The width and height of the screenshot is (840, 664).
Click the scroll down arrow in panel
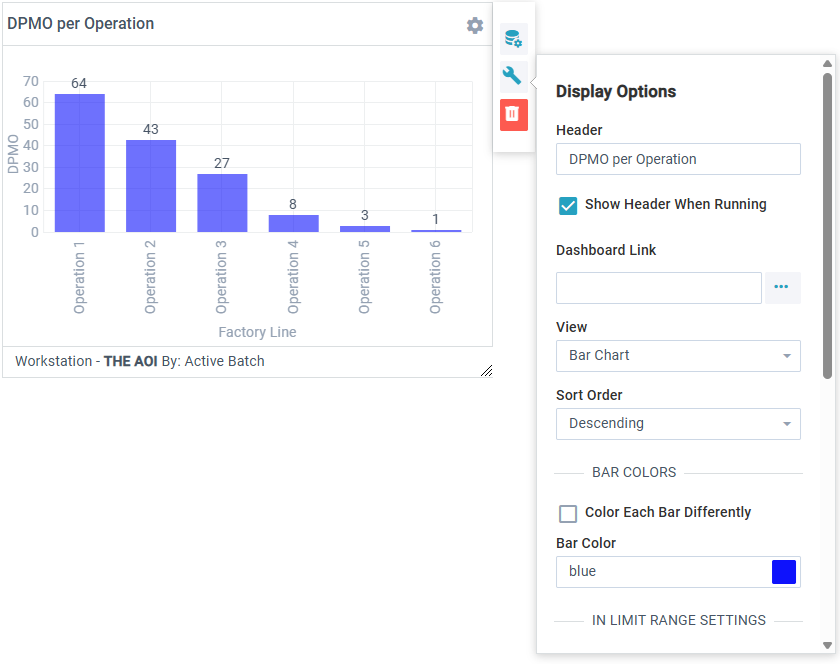[x=827, y=645]
